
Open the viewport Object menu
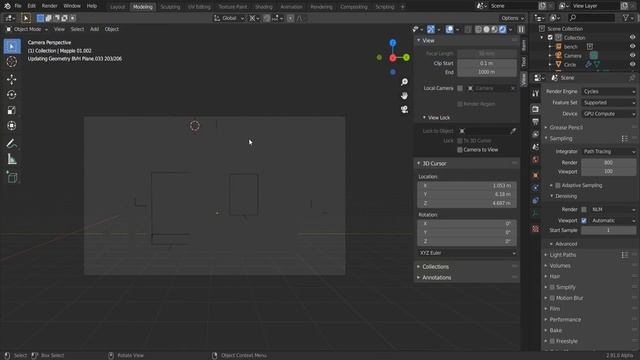(111, 29)
